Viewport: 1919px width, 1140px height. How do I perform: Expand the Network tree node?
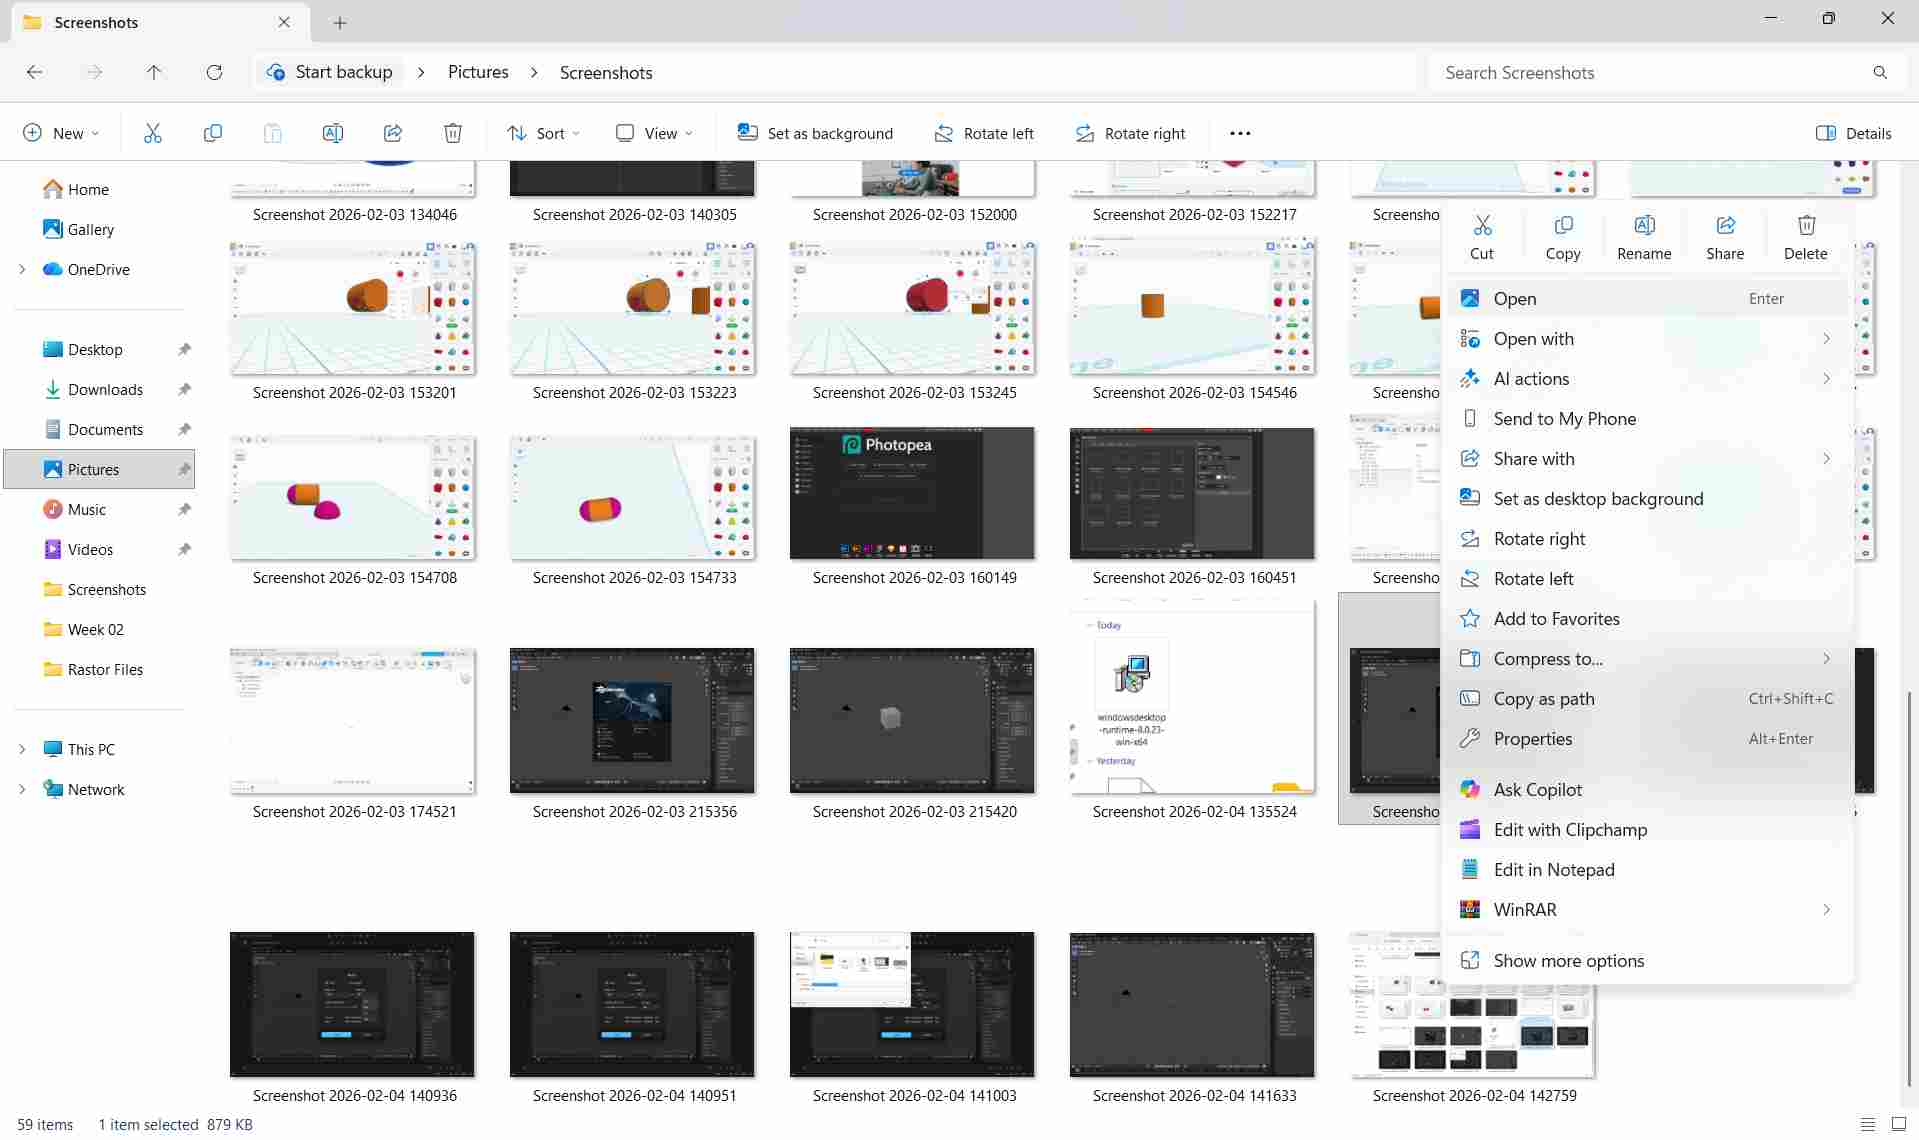pos(22,789)
